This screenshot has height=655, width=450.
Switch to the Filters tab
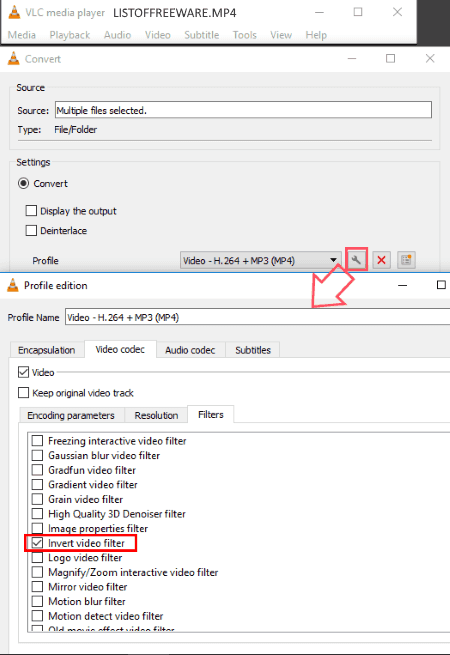tap(211, 414)
